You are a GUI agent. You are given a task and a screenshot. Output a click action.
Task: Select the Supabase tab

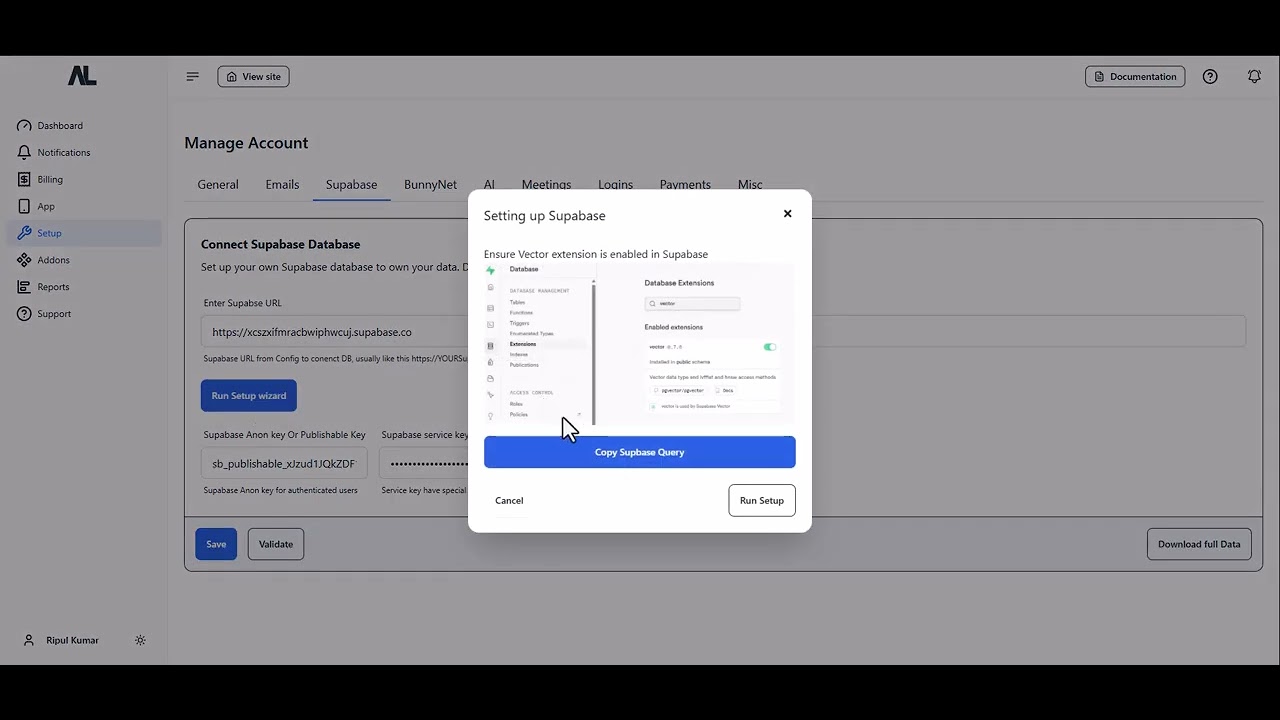[351, 185]
